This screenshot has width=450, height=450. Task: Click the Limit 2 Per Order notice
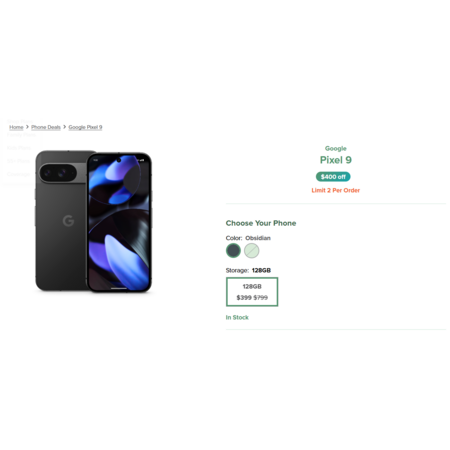point(336,190)
